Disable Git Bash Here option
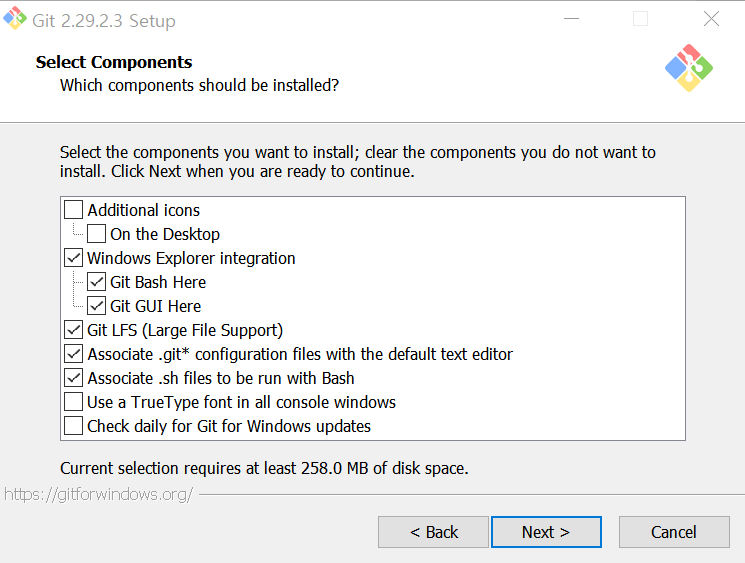The width and height of the screenshot is (745, 563). (x=97, y=282)
